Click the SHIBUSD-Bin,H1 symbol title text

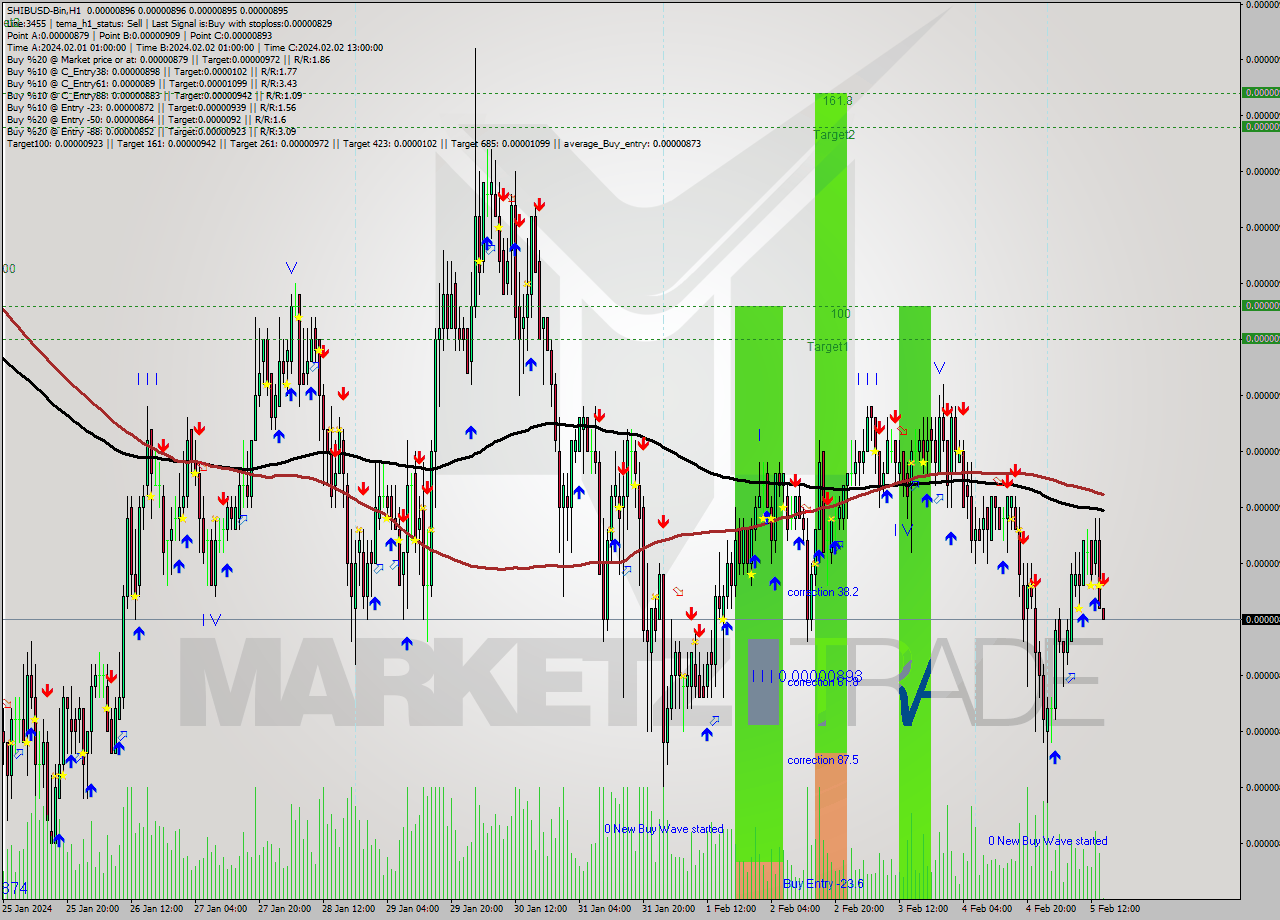pos(44,11)
